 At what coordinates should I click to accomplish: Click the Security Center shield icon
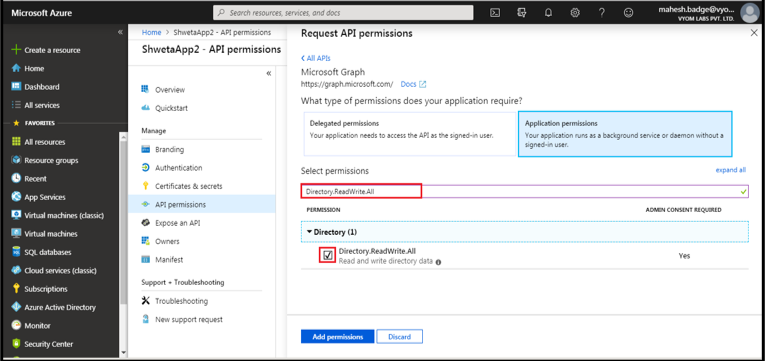16,344
